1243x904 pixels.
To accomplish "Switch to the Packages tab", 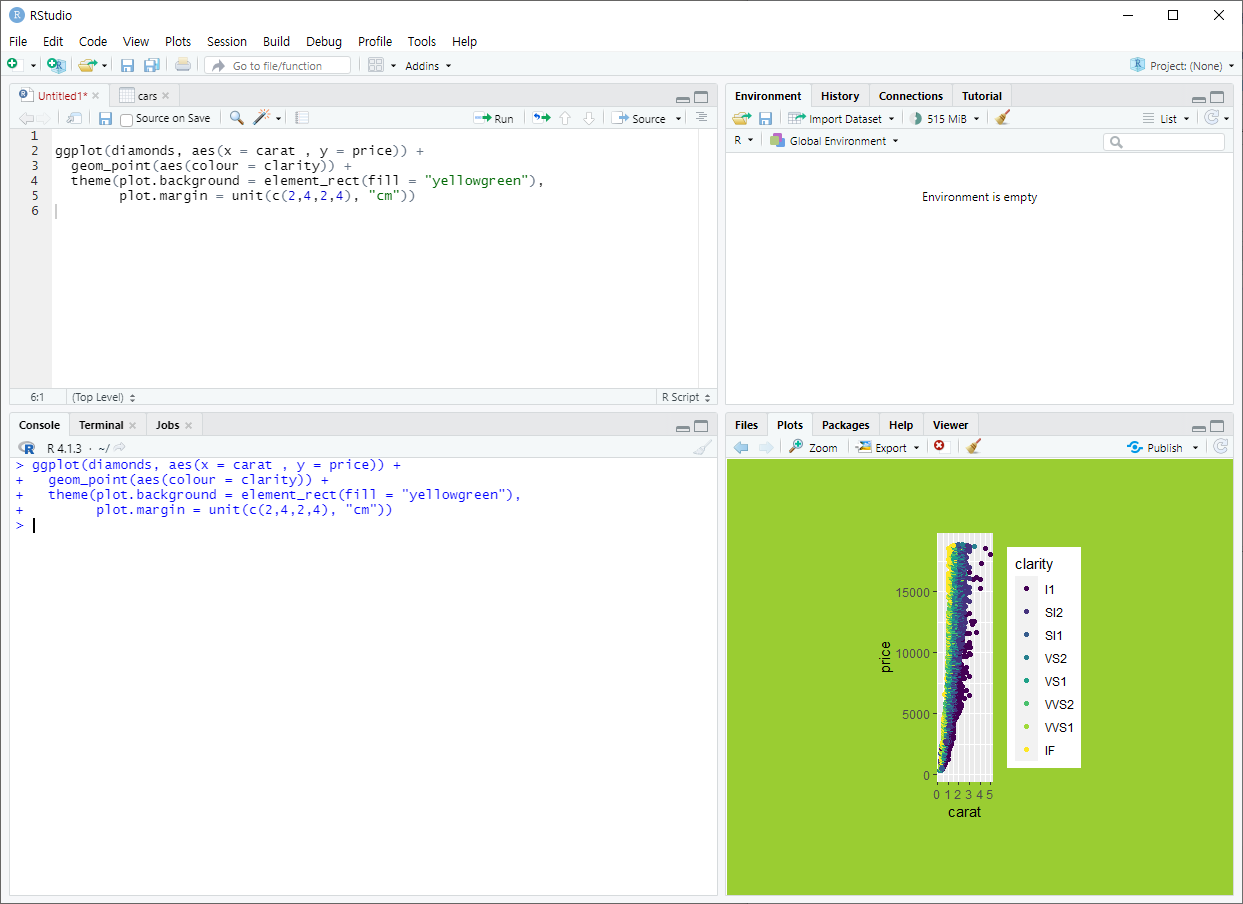I will 846,425.
